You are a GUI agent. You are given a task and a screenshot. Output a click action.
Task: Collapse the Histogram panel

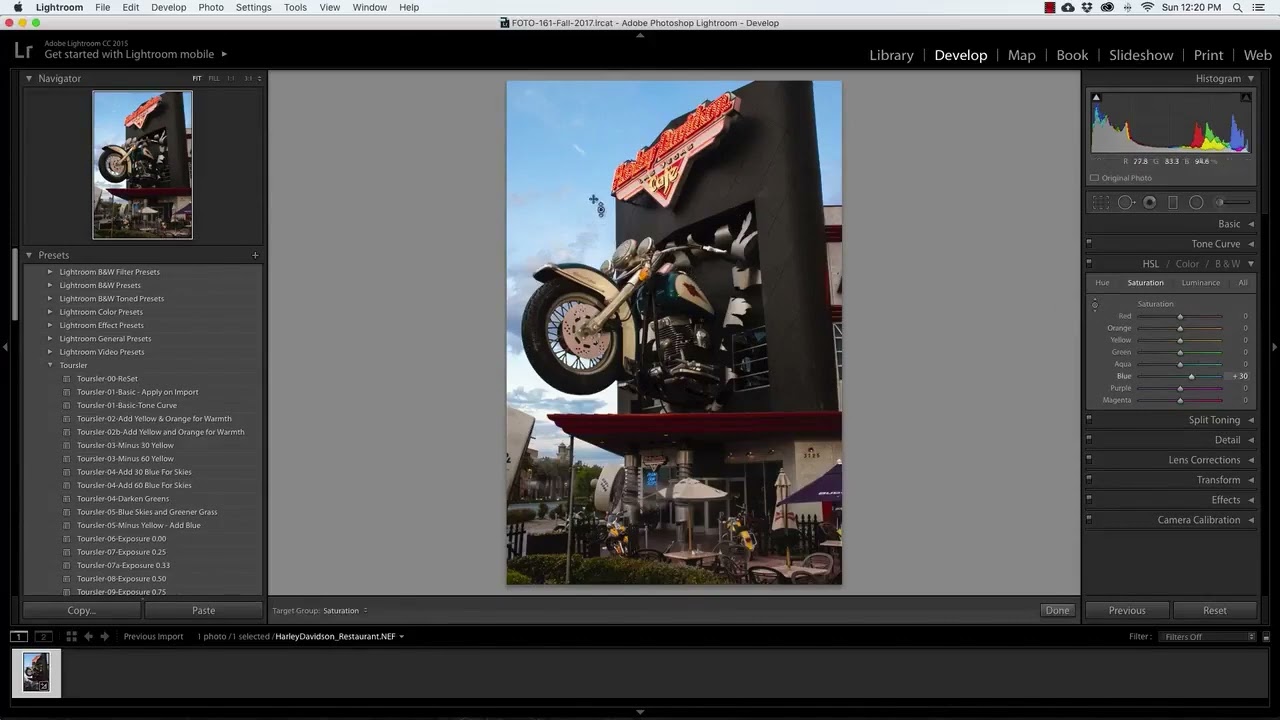tap(1250, 78)
